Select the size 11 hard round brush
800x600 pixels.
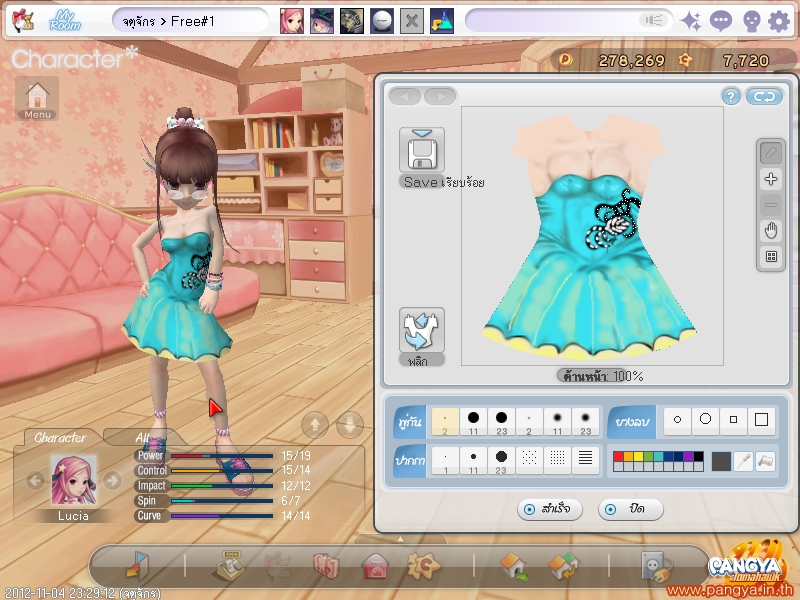pos(473,421)
